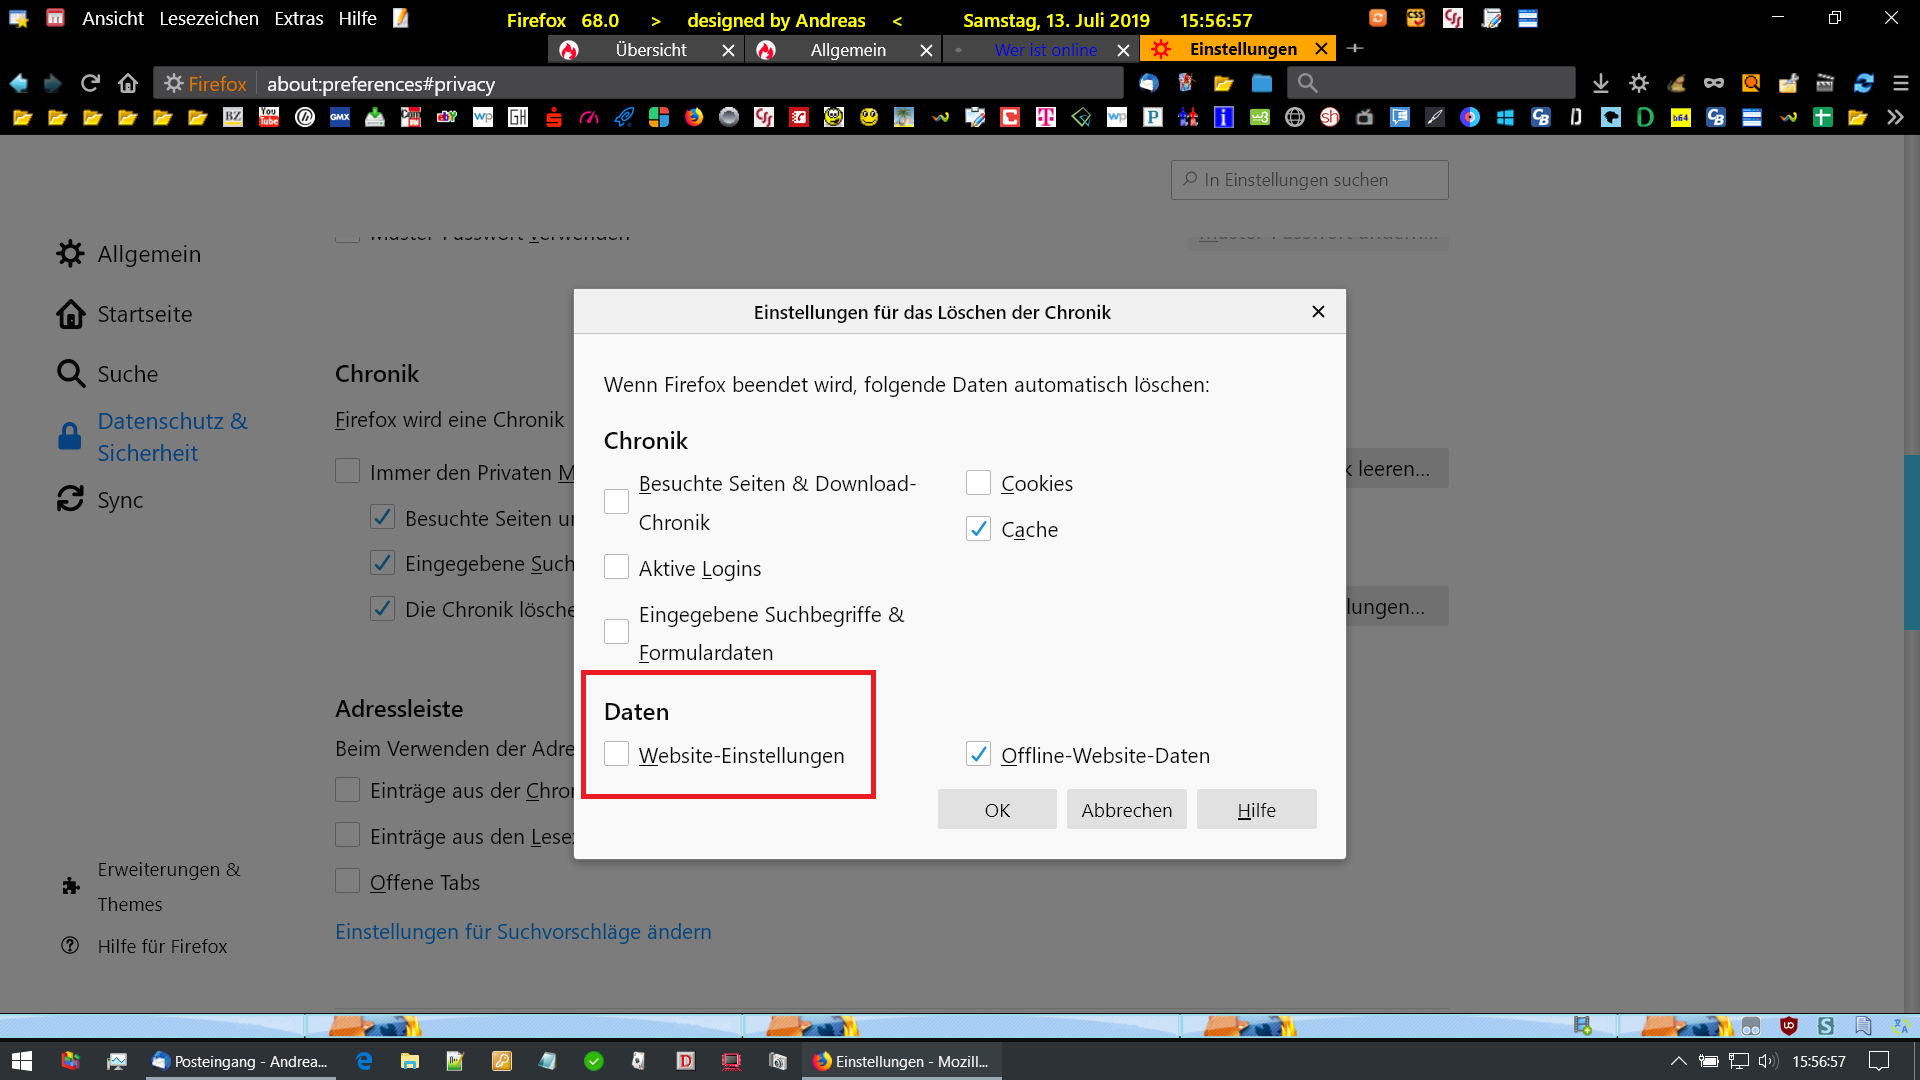Enable the Cookies checkbox
The image size is (1920, 1080).
[x=978, y=483]
